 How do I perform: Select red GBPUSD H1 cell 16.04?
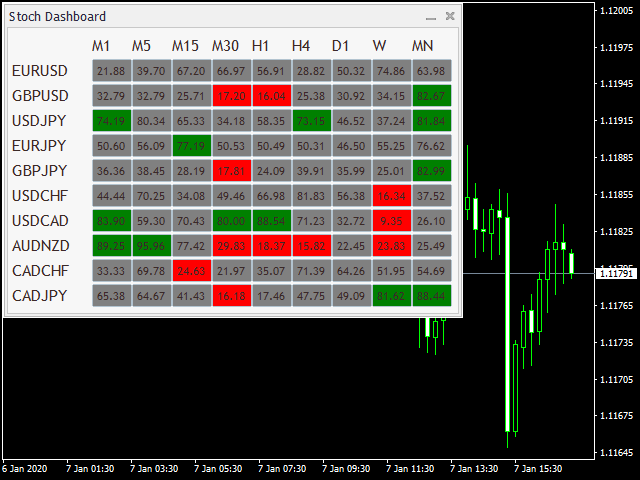271,96
